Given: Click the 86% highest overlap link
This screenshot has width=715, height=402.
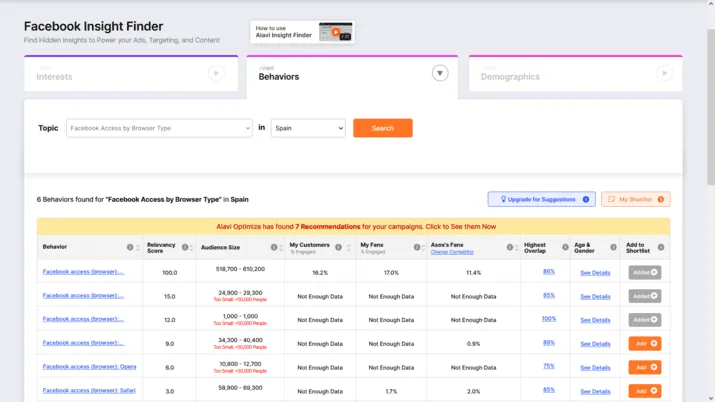Looking at the screenshot, I should coord(549,271).
